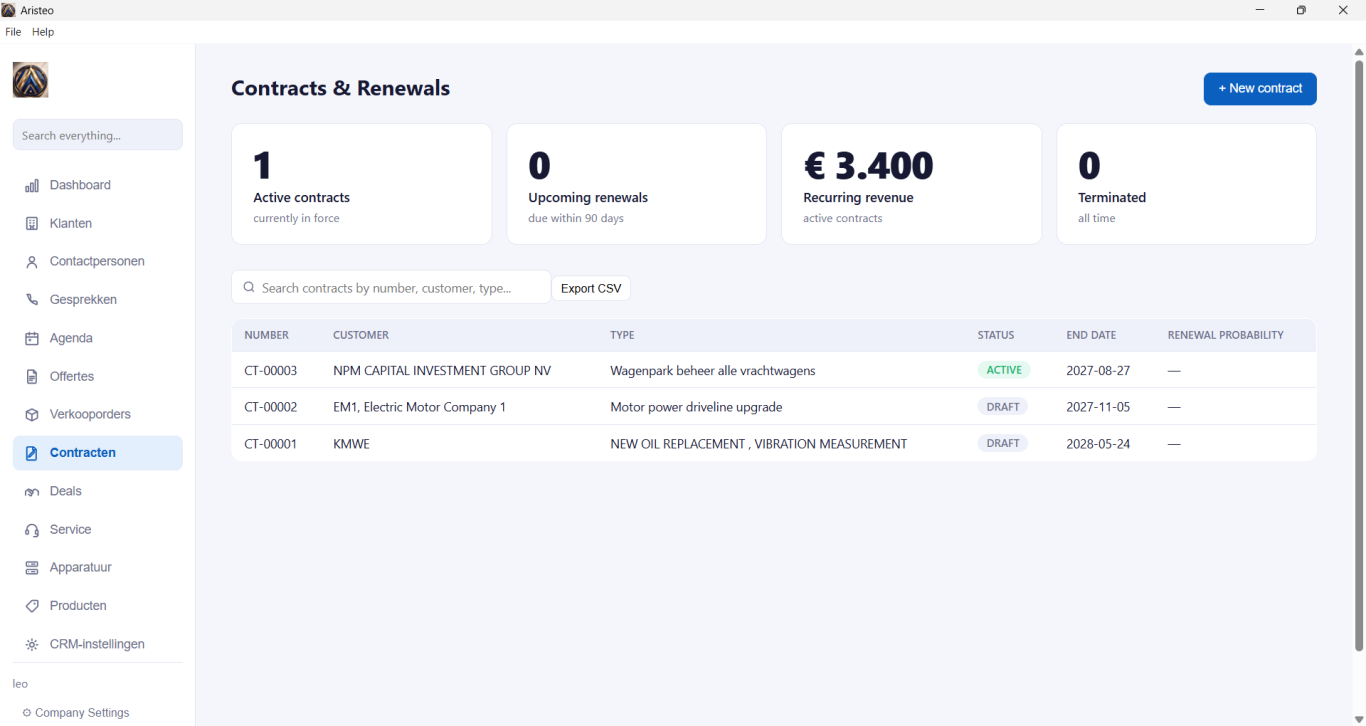Image resolution: width=1366 pixels, height=726 pixels.
Task: Click scrollbar down arrow
Action: click(1359, 719)
